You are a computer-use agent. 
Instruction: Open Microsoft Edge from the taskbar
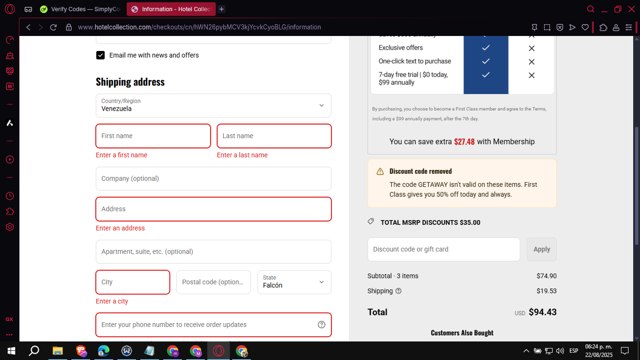[104, 351]
